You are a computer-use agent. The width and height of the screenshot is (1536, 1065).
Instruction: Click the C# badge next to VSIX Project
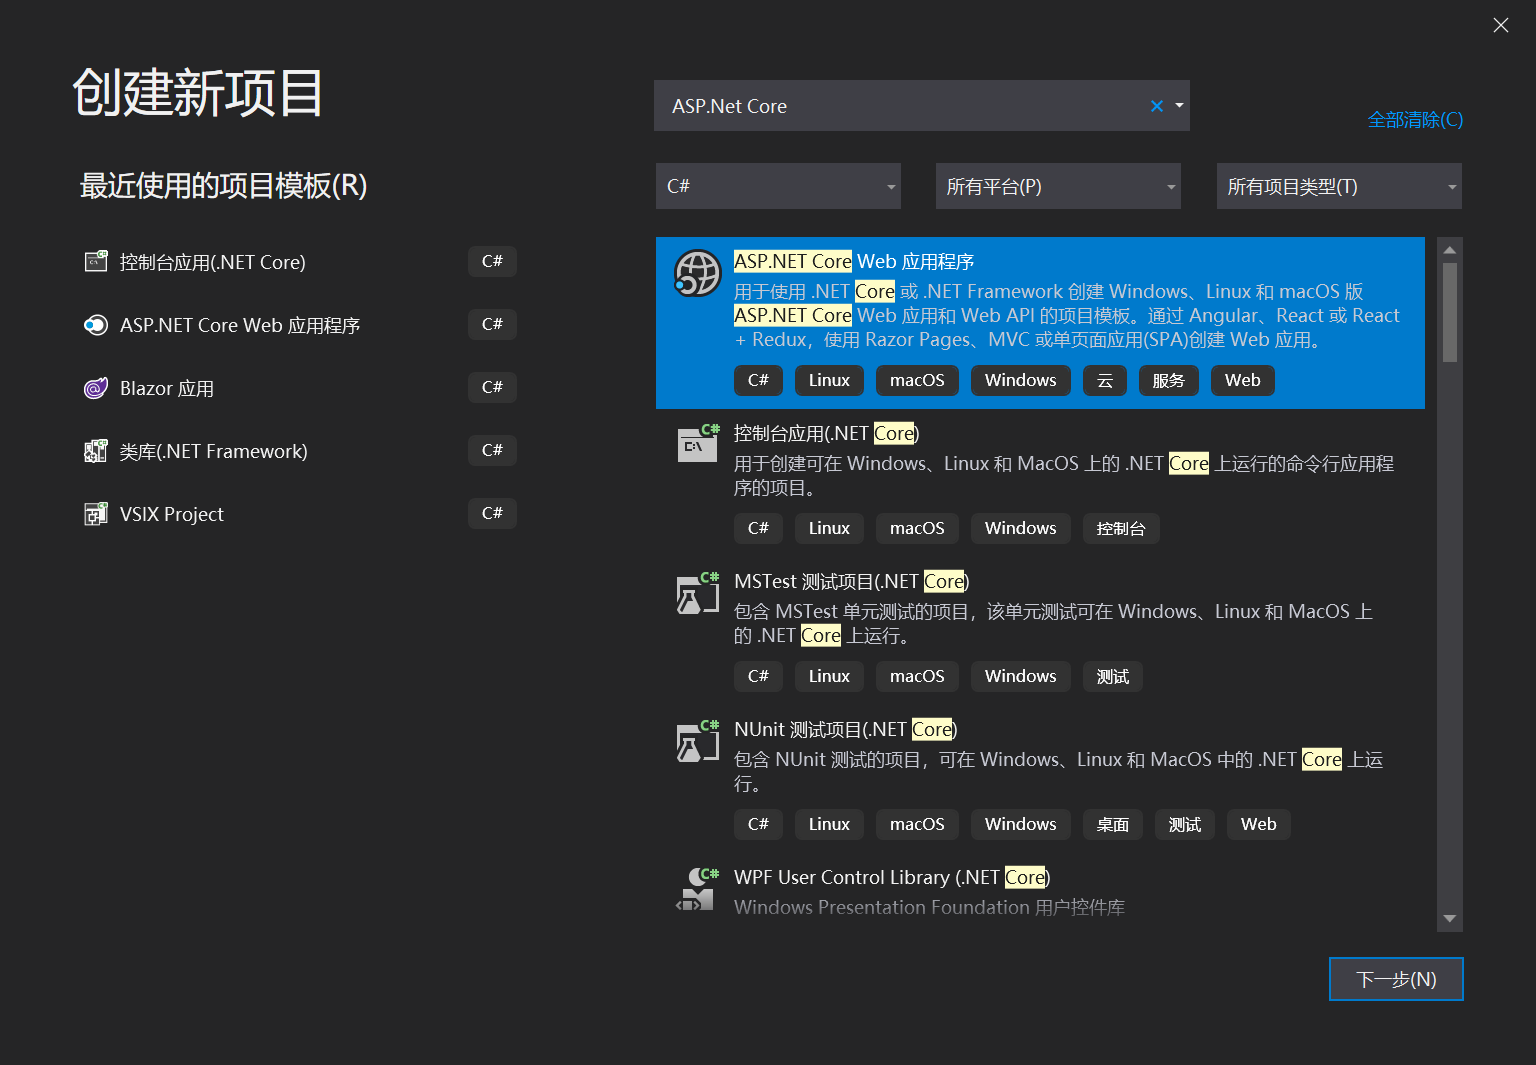coord(492,513)
